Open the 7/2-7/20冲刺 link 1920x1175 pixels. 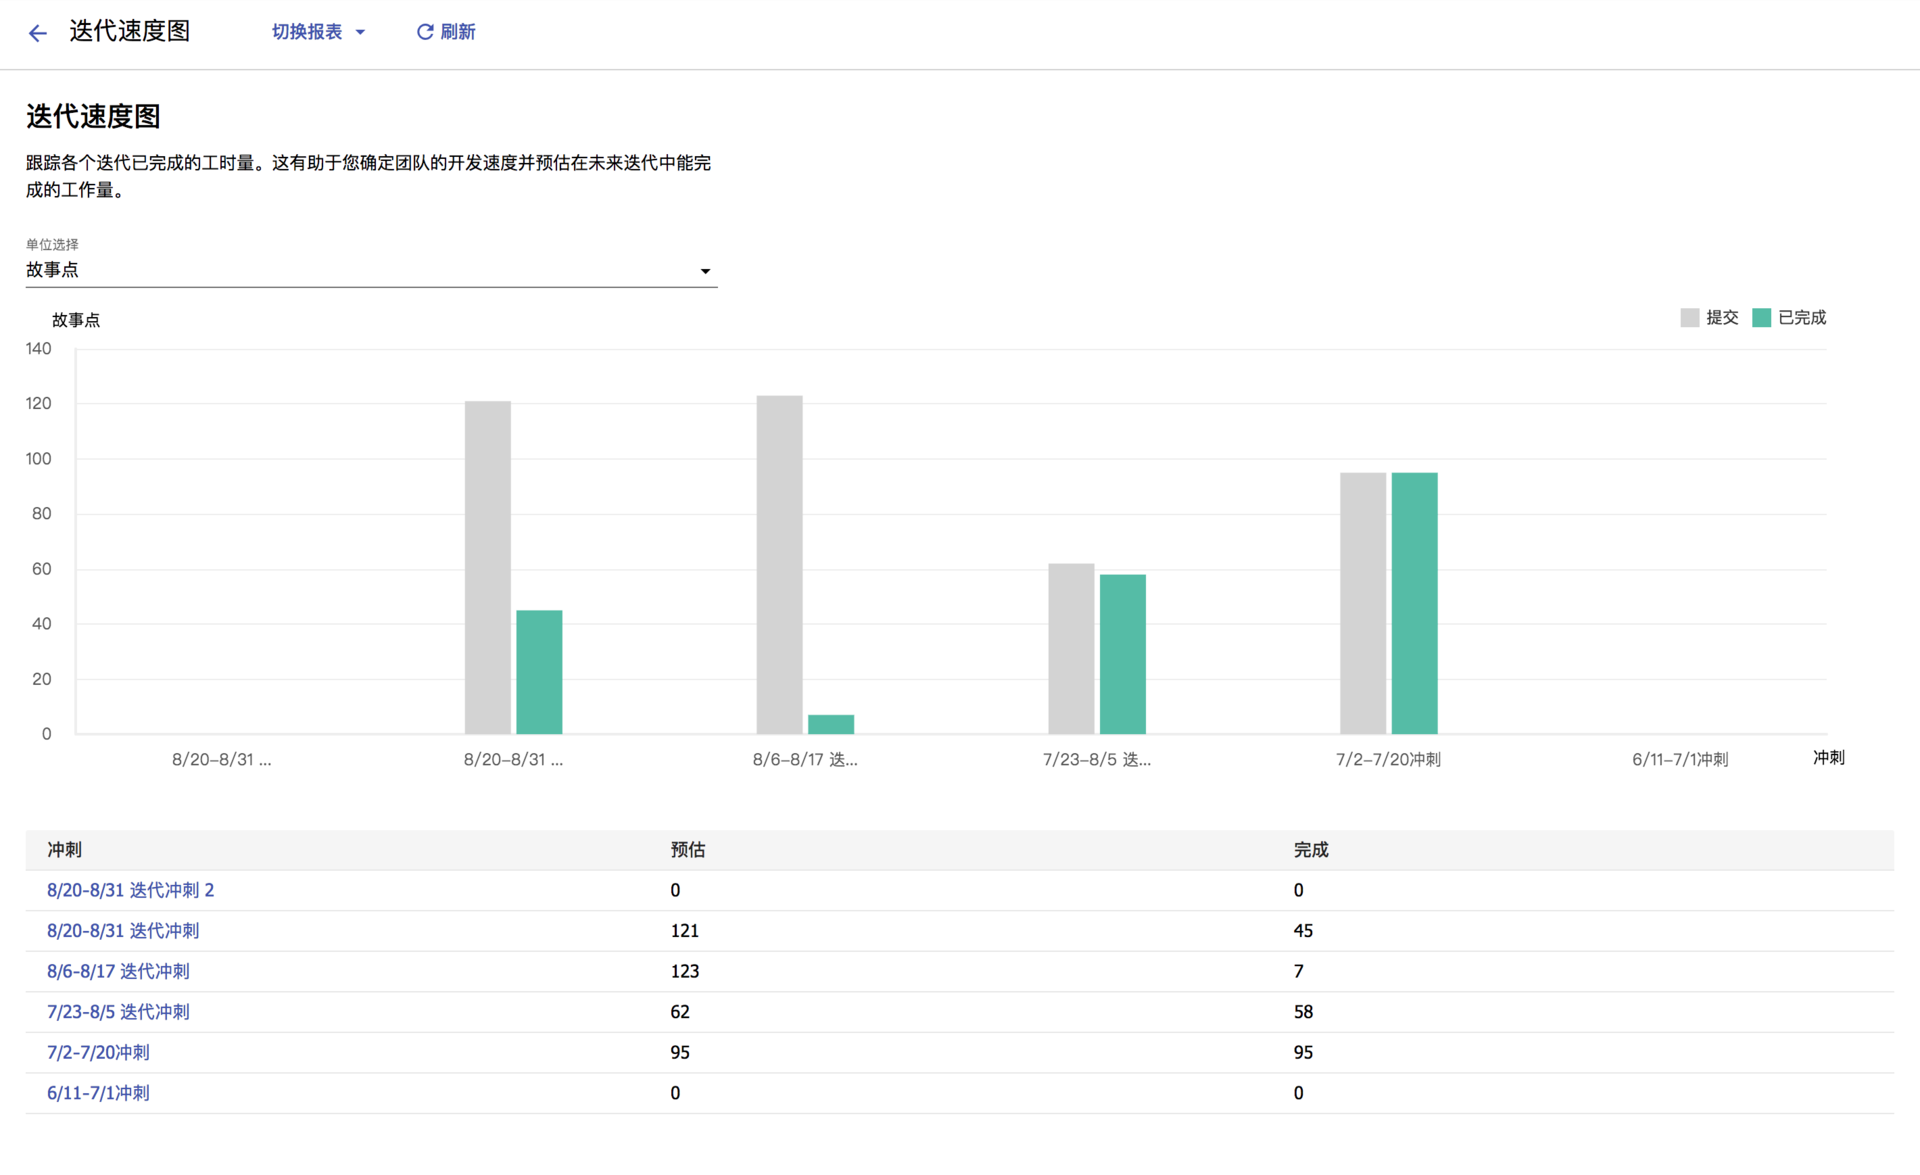click(x=98, y=1052)
